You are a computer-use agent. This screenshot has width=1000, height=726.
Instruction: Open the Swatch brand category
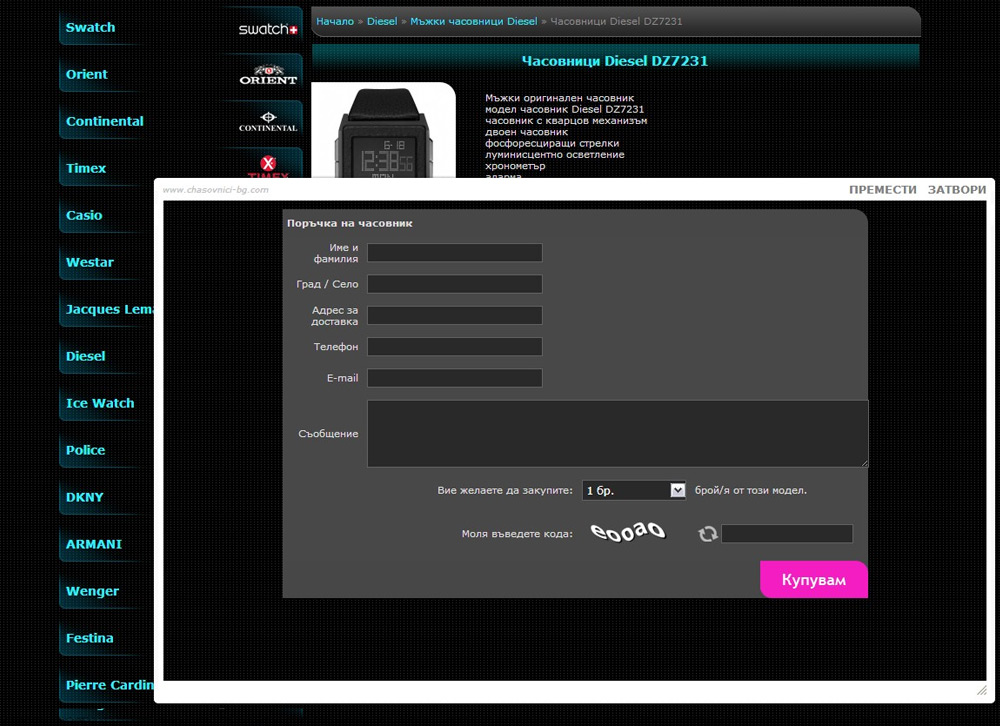click(91, 27)
